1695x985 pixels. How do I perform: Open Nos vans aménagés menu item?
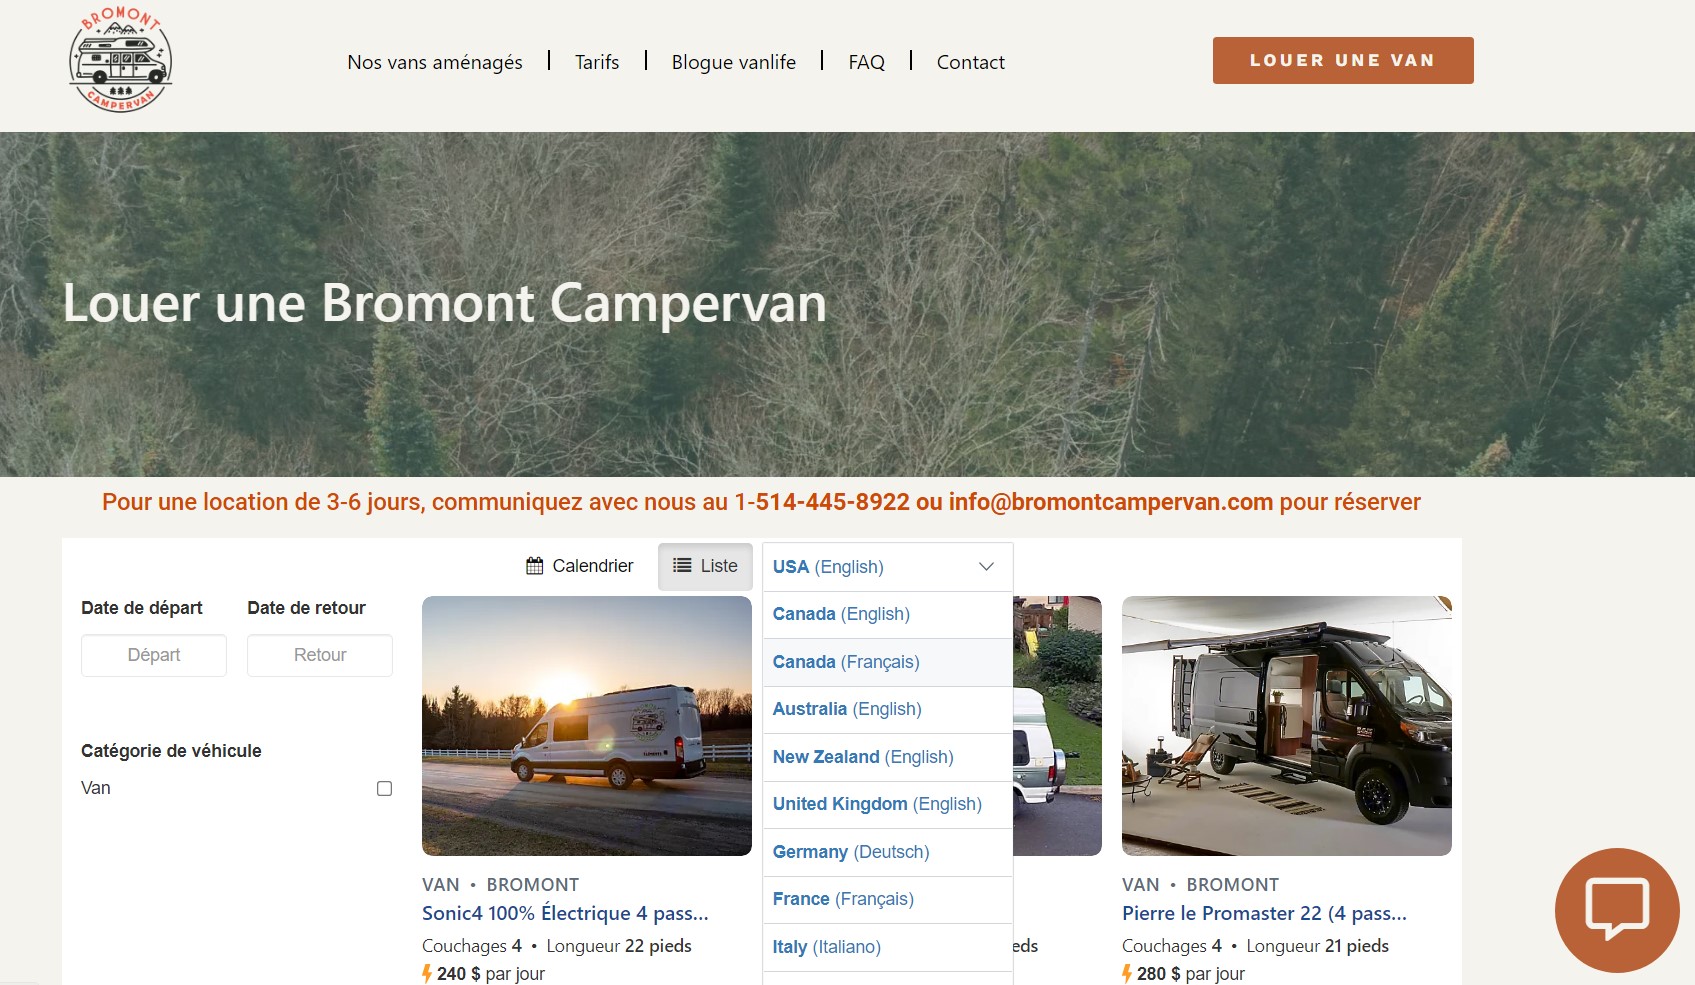(435, 62)
